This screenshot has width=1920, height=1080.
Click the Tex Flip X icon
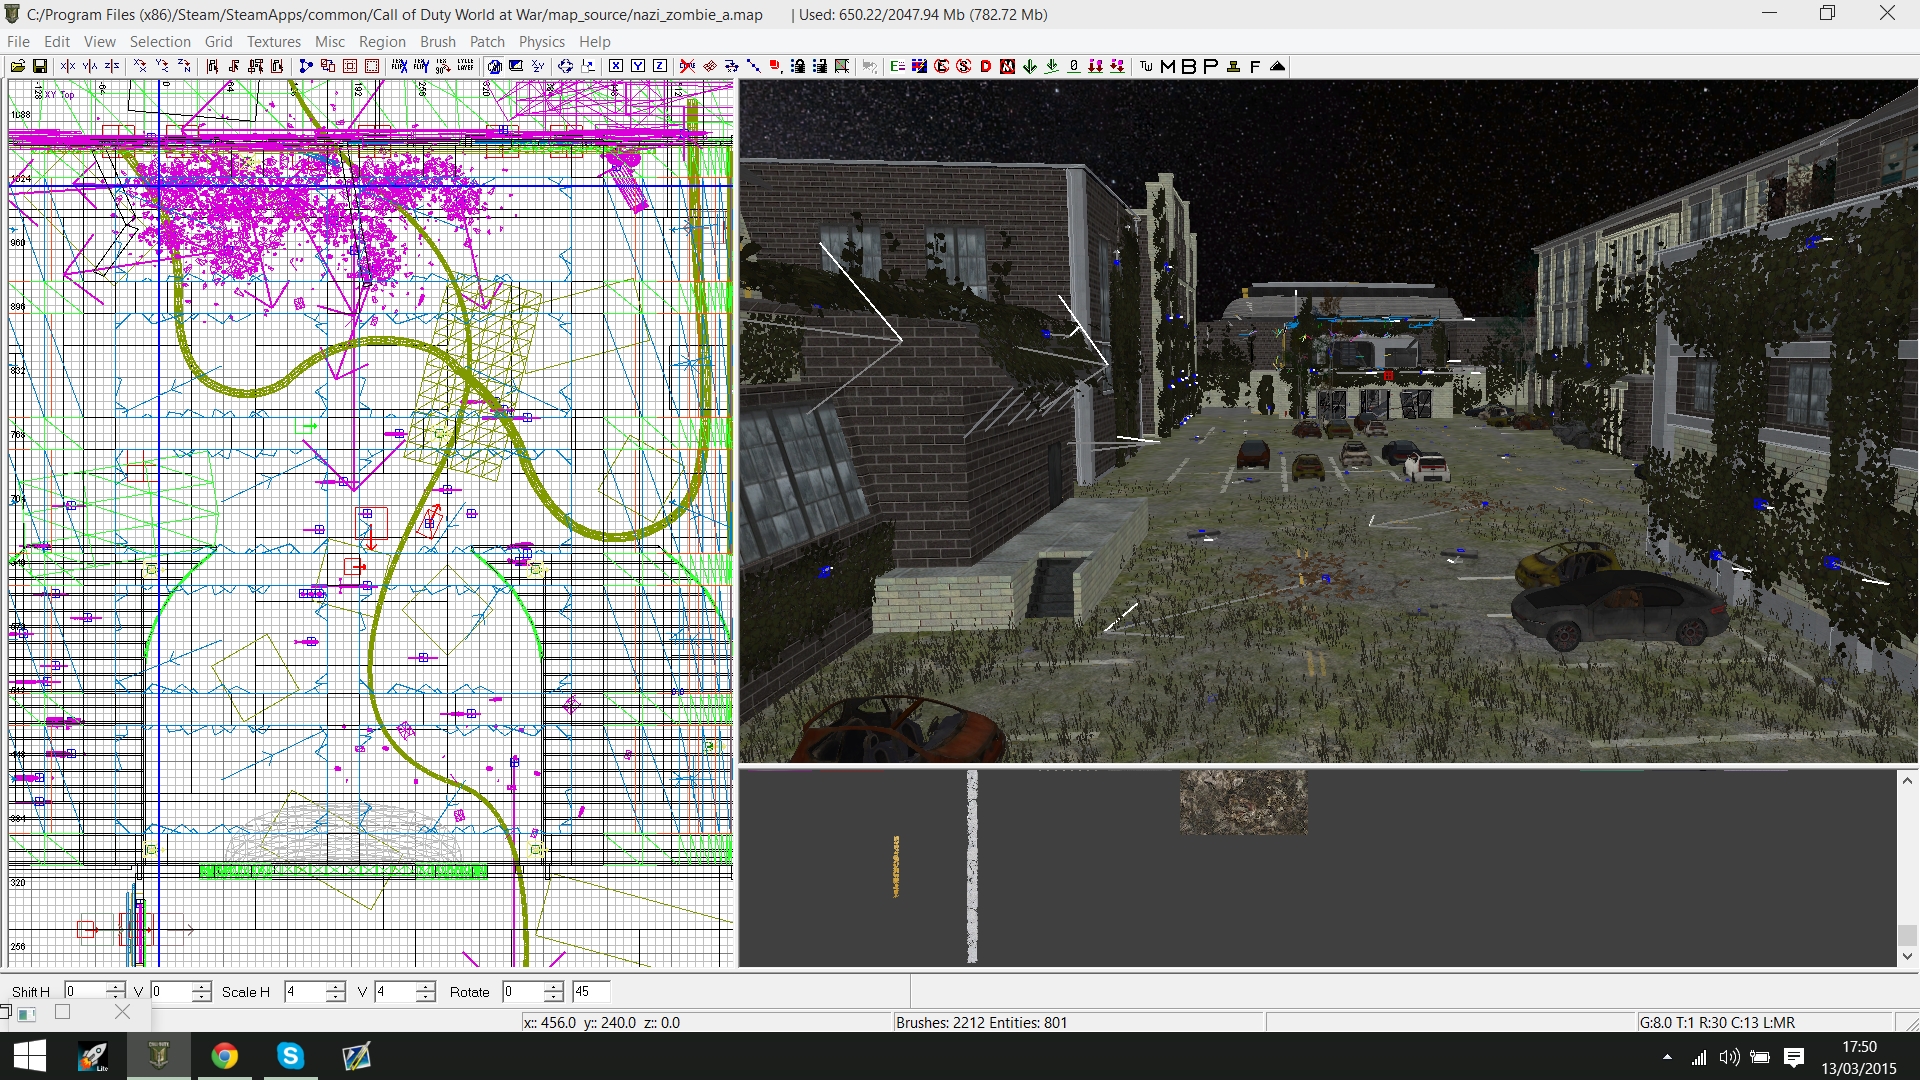400,66
